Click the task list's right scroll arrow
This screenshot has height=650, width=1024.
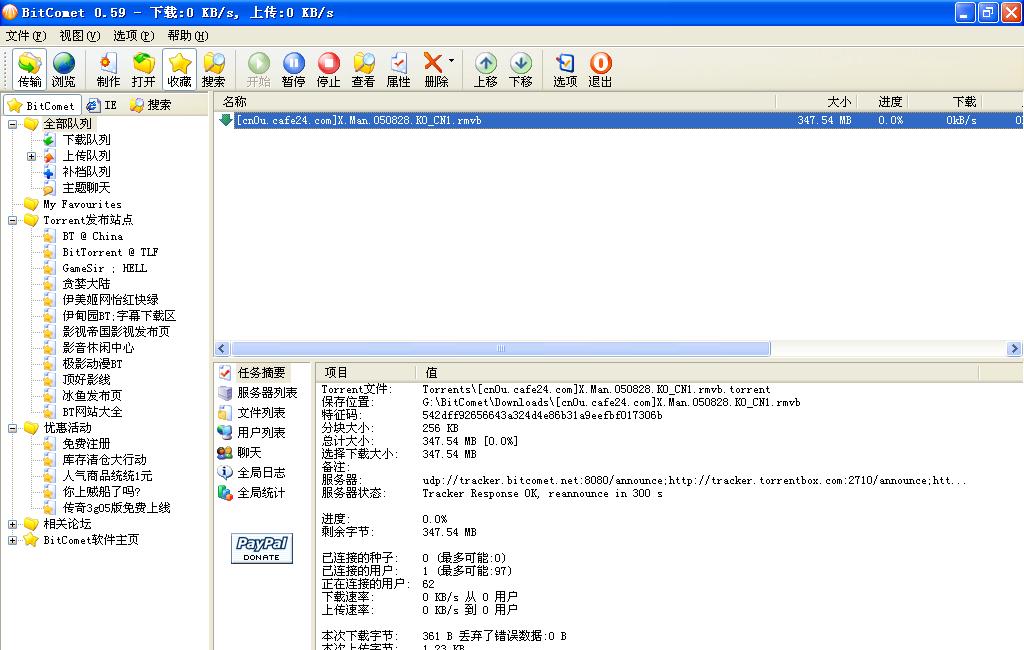point(1014,349)
